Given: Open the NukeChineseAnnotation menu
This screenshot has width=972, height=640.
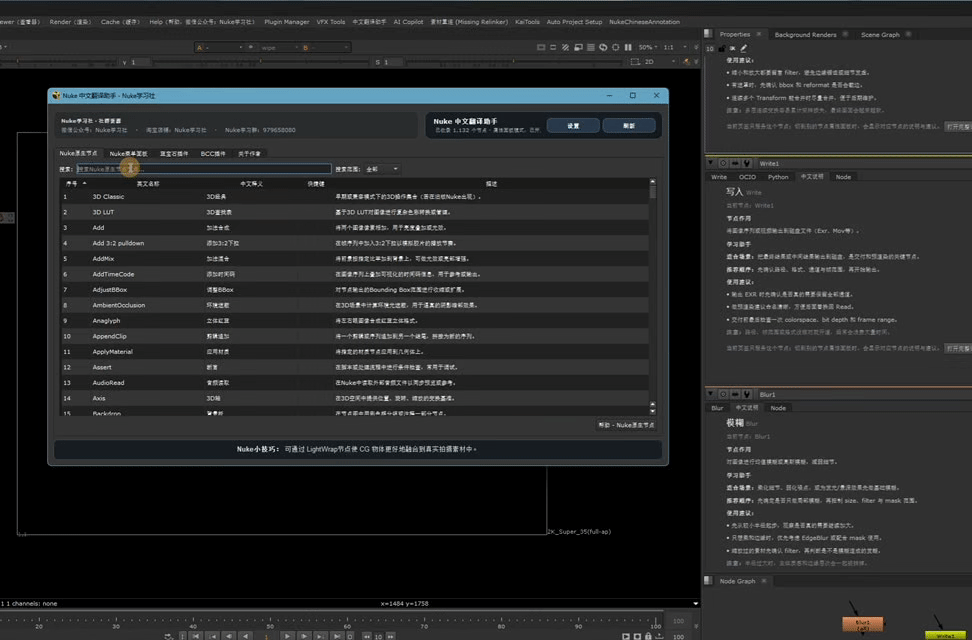Looking at the screenshot, I should pyautogui.click(x=644, y=22).
